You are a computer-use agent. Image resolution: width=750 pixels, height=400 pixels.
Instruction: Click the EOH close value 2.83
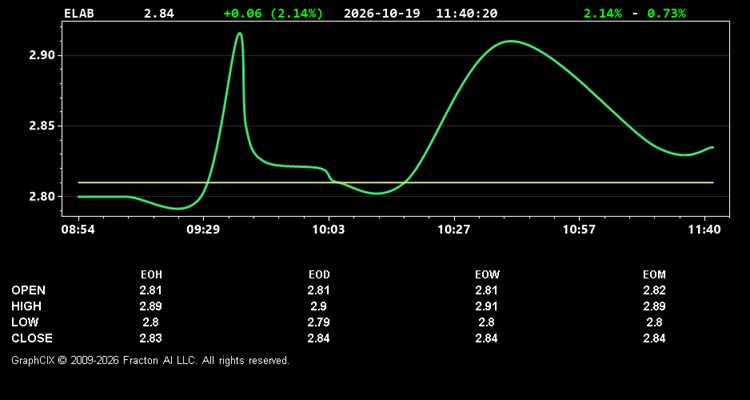pyautogui.click(x=151, y=338)
